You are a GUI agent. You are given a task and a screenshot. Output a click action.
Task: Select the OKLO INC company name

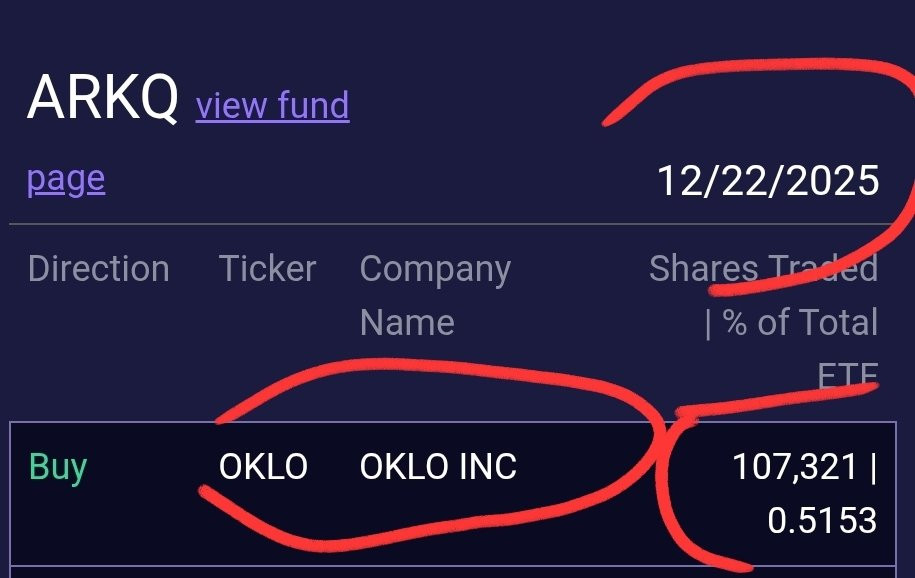pos(437,467)
